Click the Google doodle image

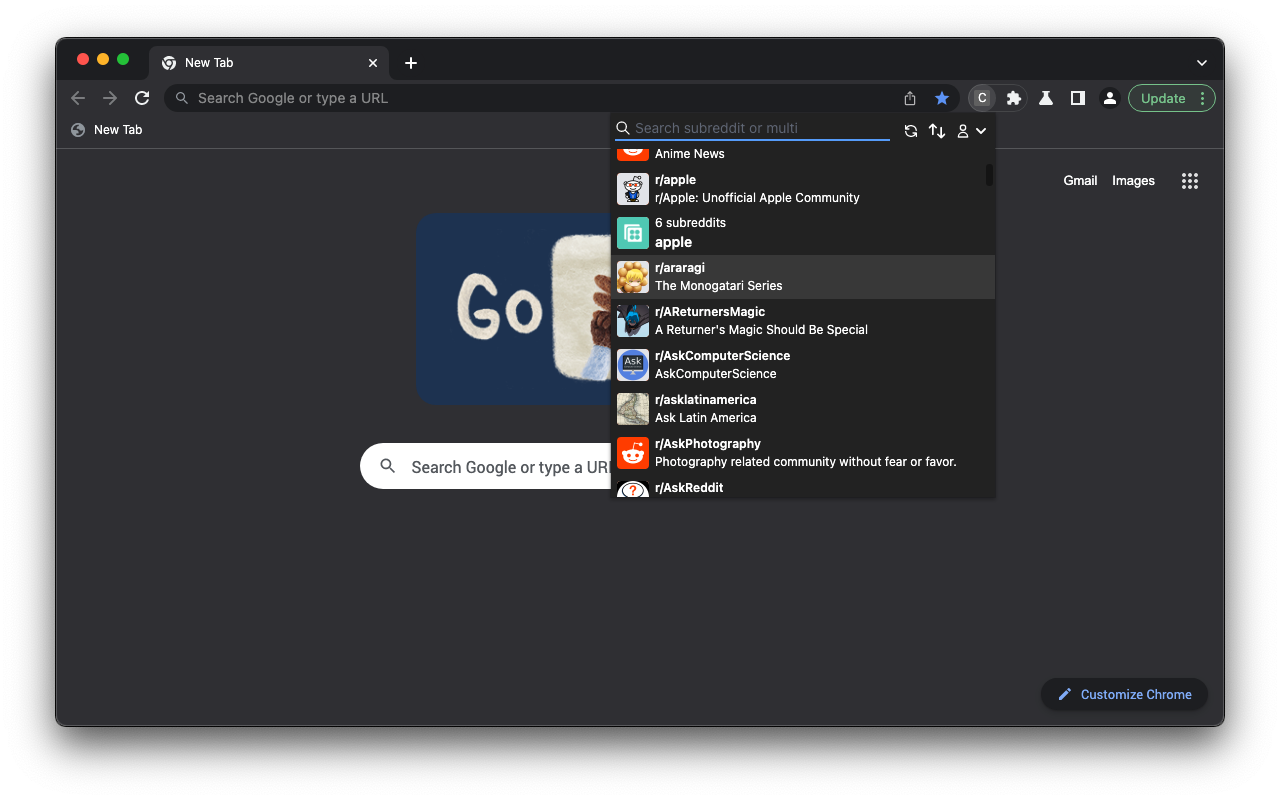pyautogui.click(x=514, y=309)
